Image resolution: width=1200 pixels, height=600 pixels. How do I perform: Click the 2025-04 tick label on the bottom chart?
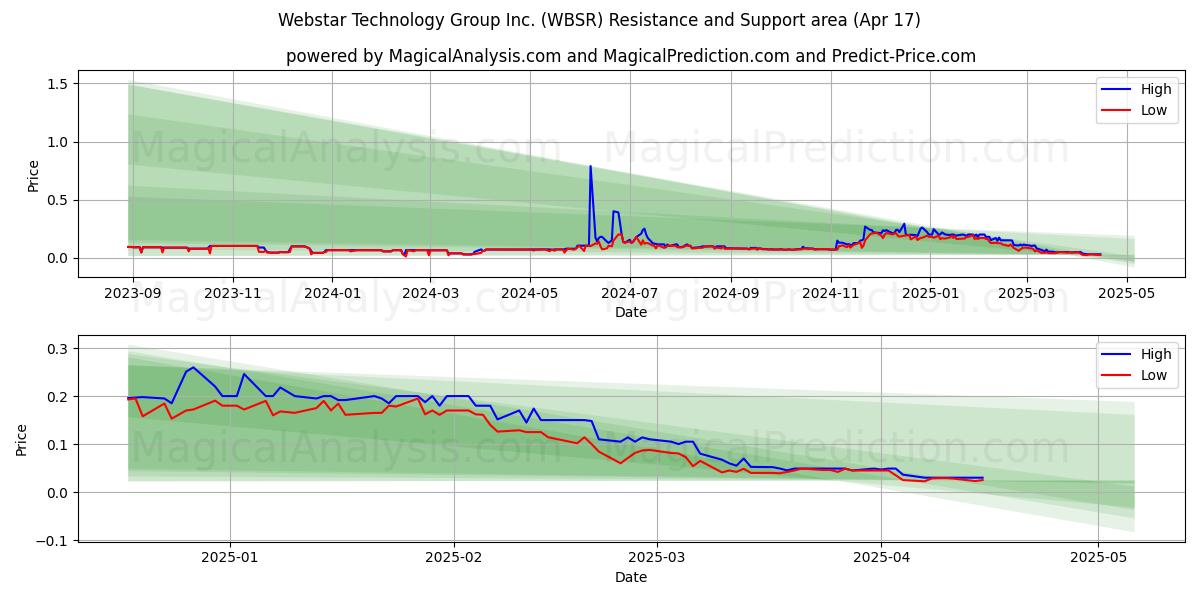(x=881, y=557)
